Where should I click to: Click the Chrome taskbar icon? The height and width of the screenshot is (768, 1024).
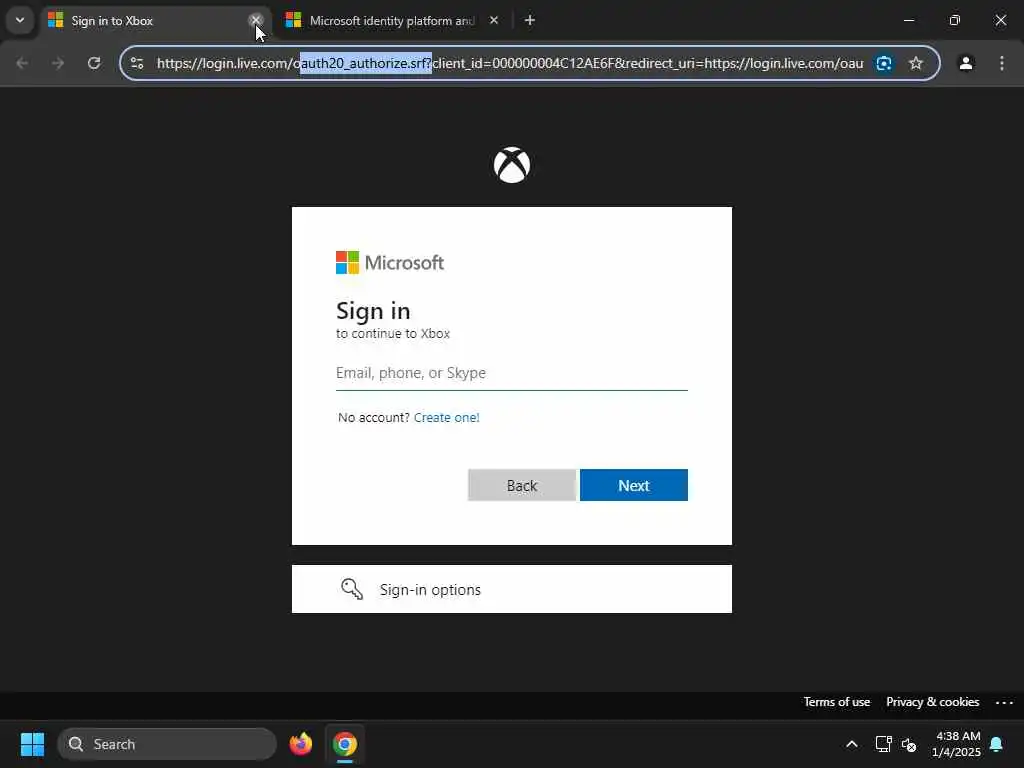(x=345, y=744)
